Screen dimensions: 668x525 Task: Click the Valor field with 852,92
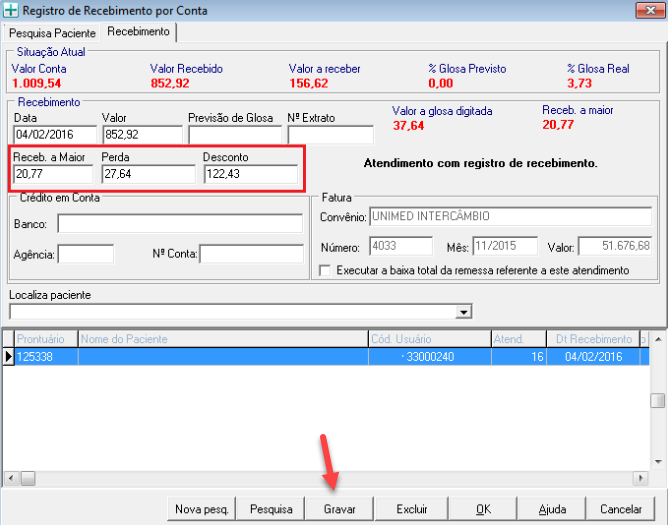pos(142,135)
